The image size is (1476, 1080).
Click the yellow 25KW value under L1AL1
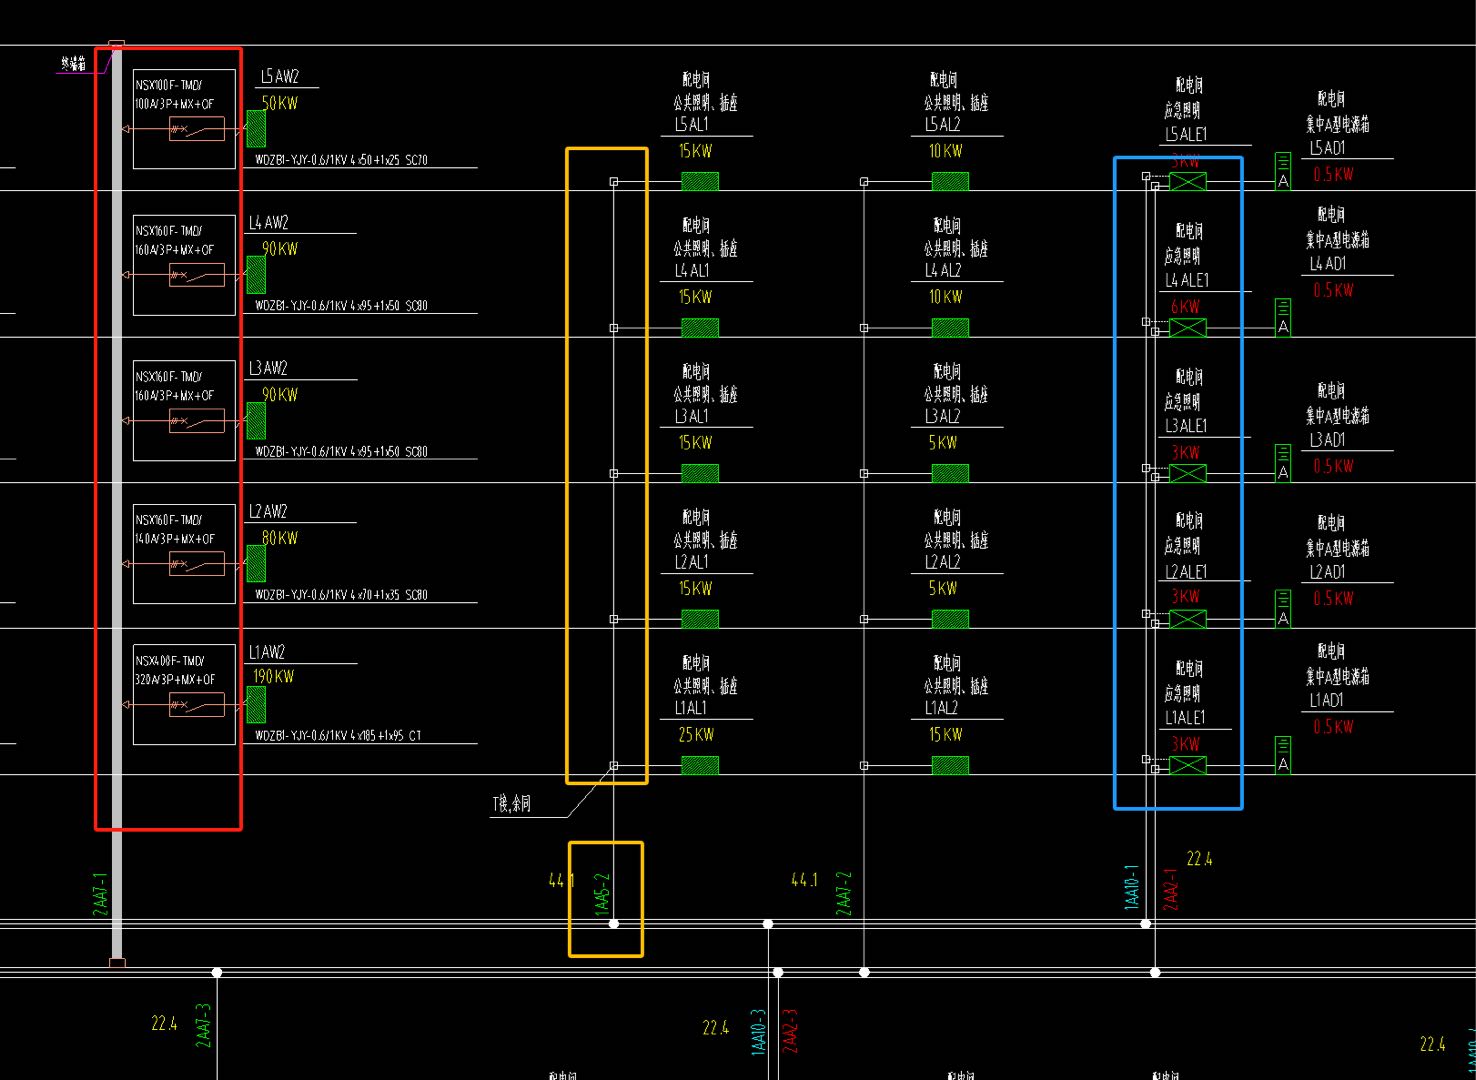coord(696,735)
